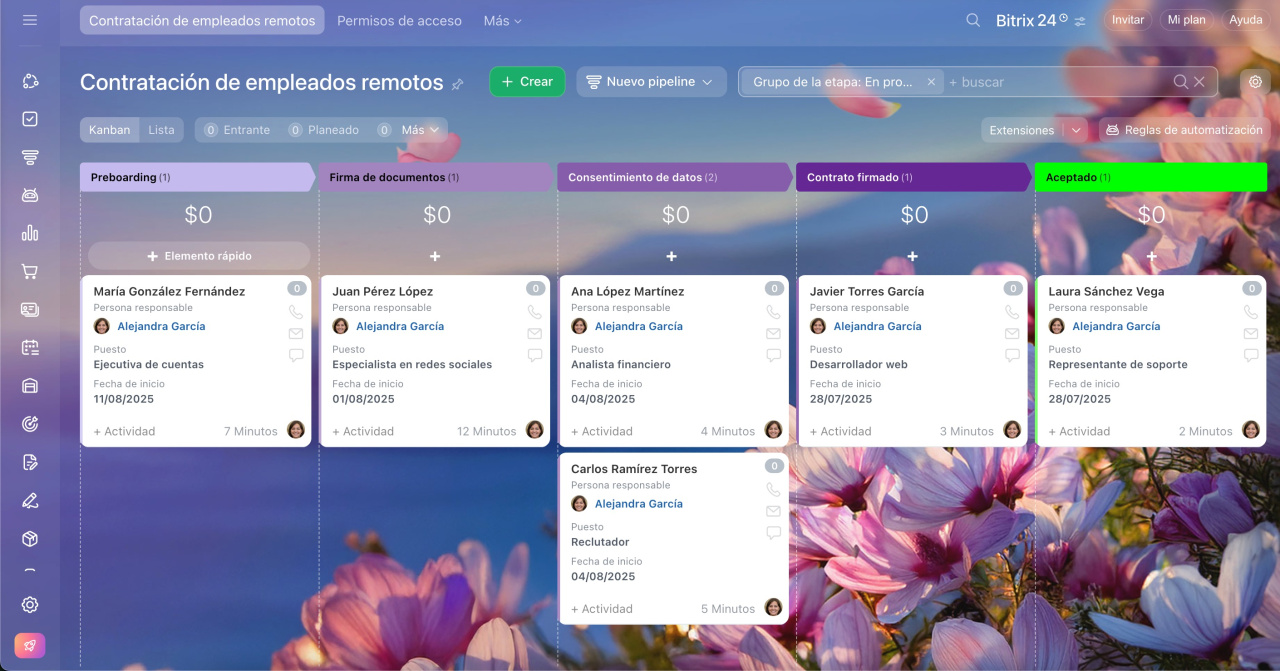Filter by Planeado counter
Screen dimensions: 1280x671
[x=323, y=130]
